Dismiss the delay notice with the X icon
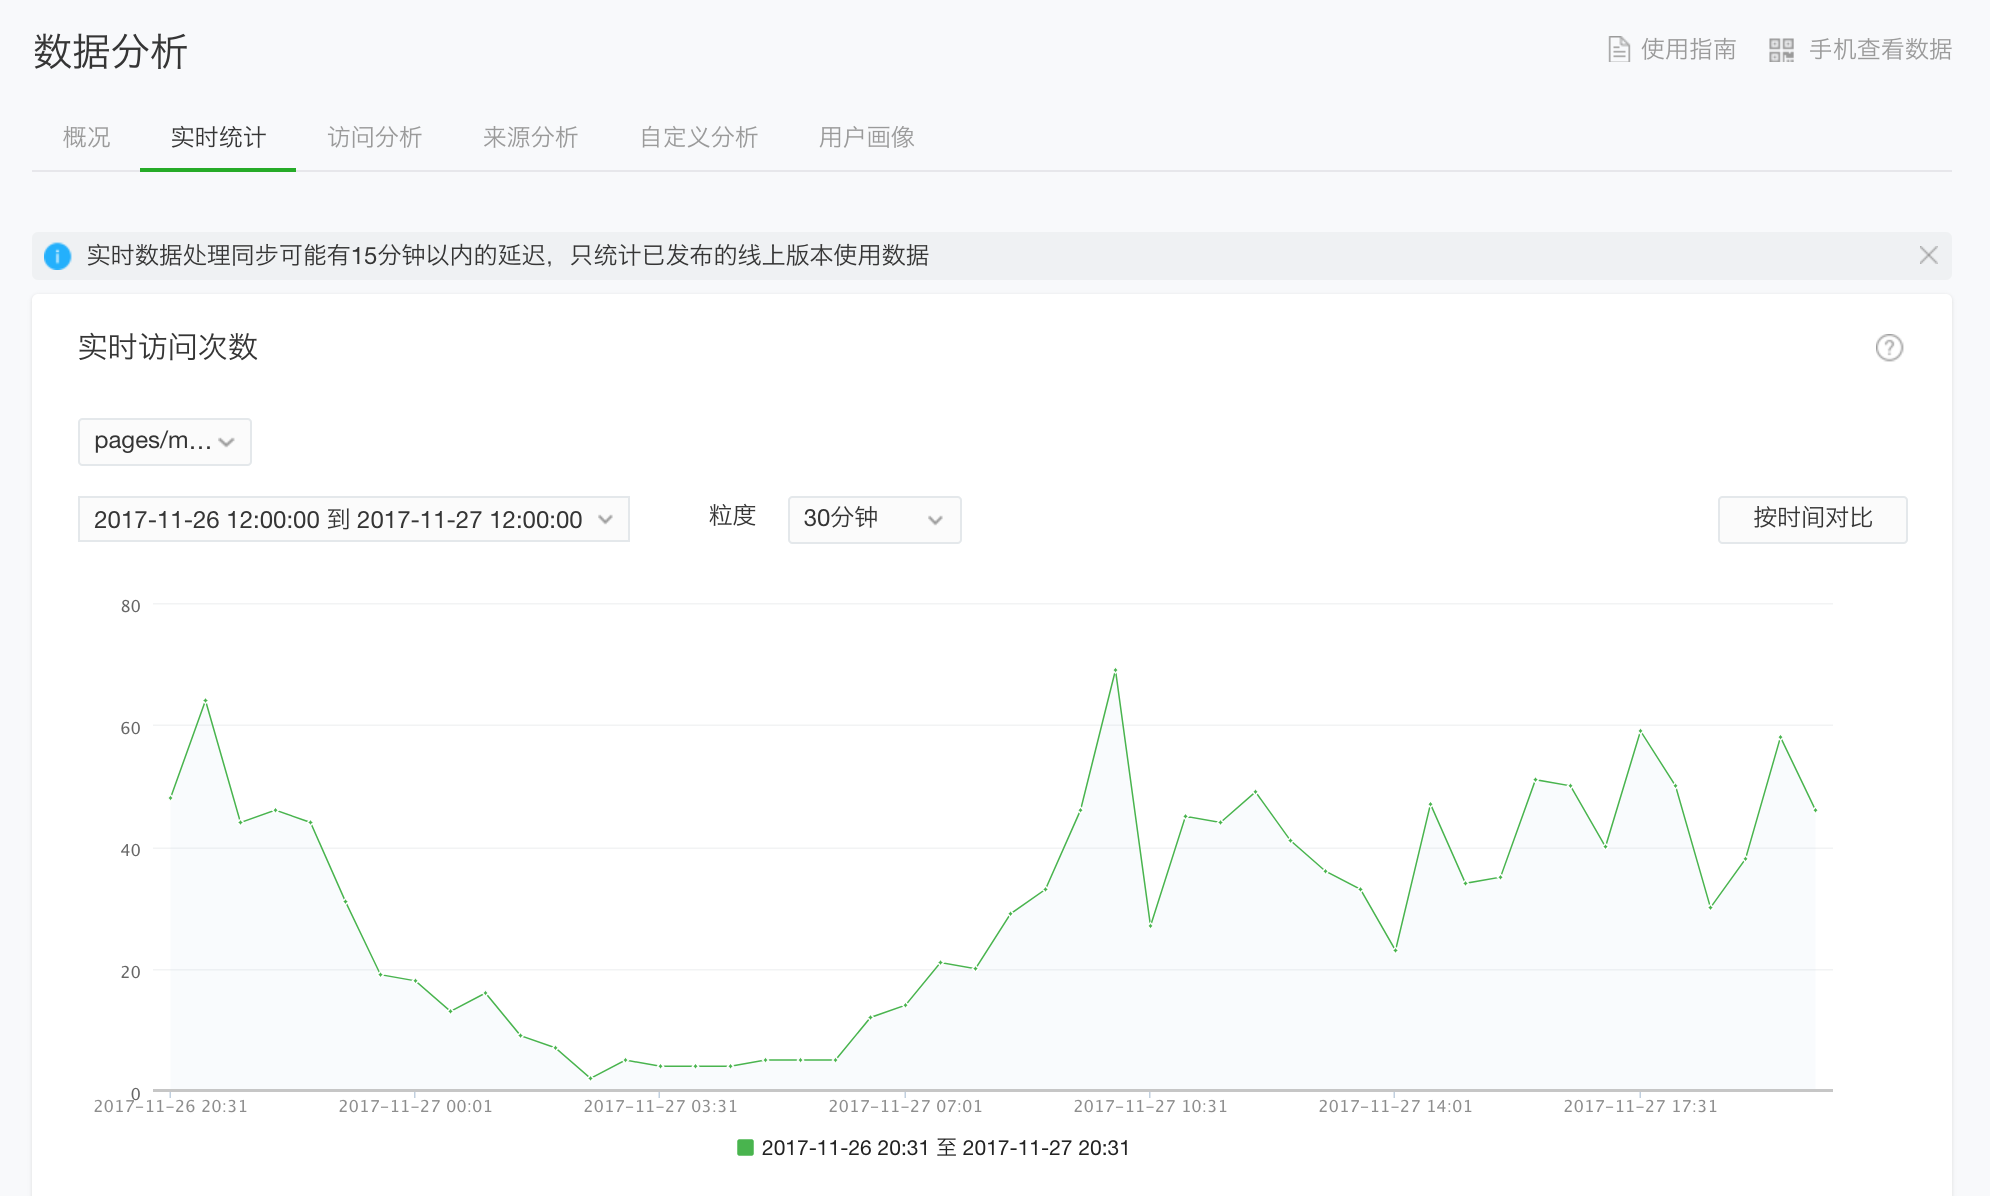Image resolution: width=1990 pixels, height=1196 pixels. 1929,255
